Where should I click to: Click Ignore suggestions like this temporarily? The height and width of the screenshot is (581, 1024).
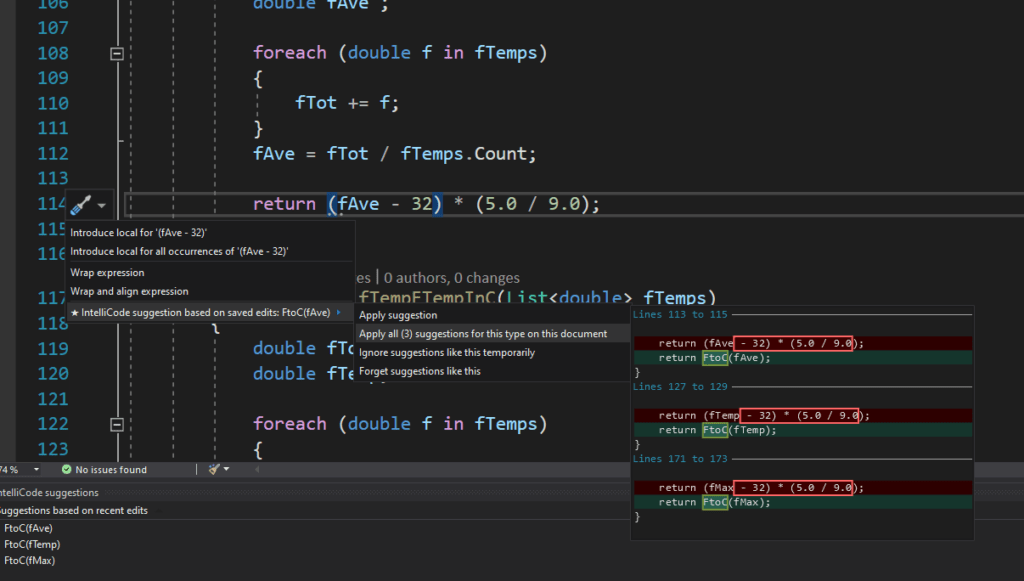[x=447, y=351]
